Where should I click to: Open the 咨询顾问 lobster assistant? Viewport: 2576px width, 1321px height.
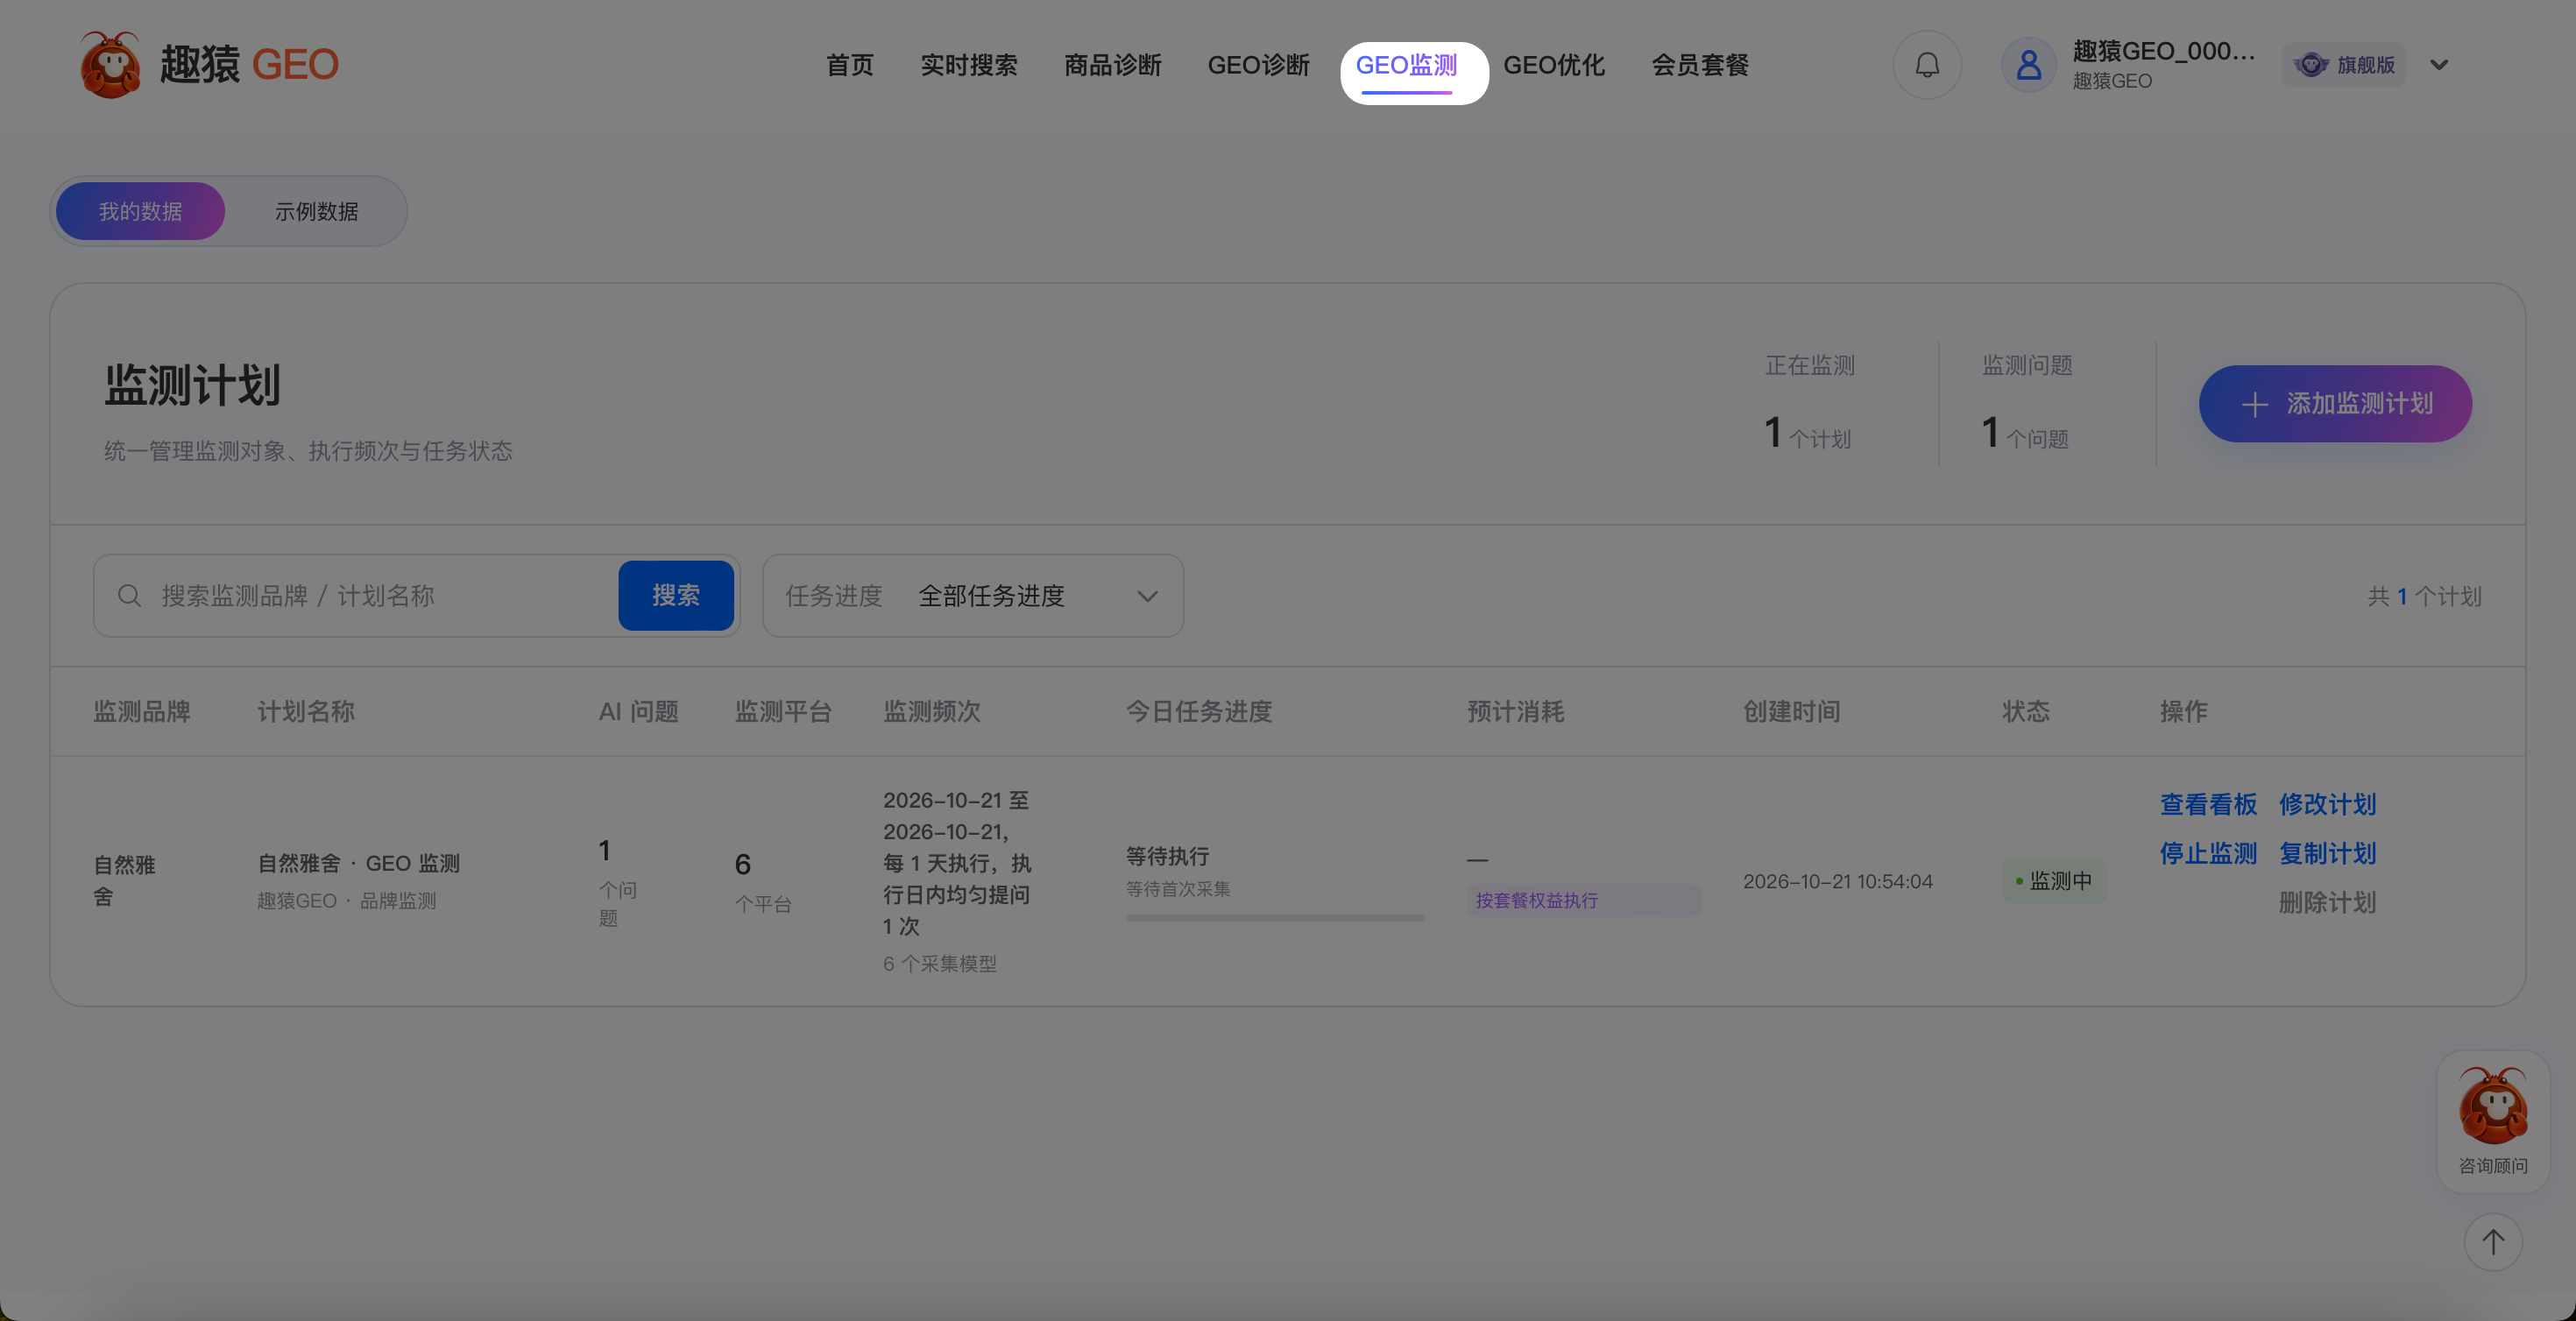point(2493,1121)
